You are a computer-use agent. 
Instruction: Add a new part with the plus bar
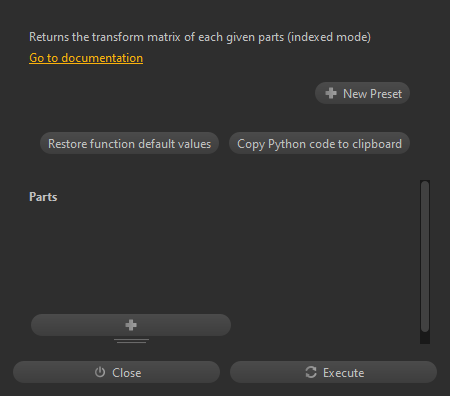coord(131,325)
